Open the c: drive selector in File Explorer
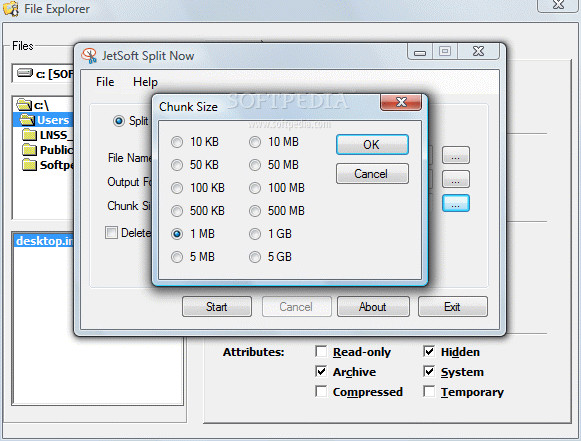The width and height of the screenshot is (581, 441). pos(44,73)
